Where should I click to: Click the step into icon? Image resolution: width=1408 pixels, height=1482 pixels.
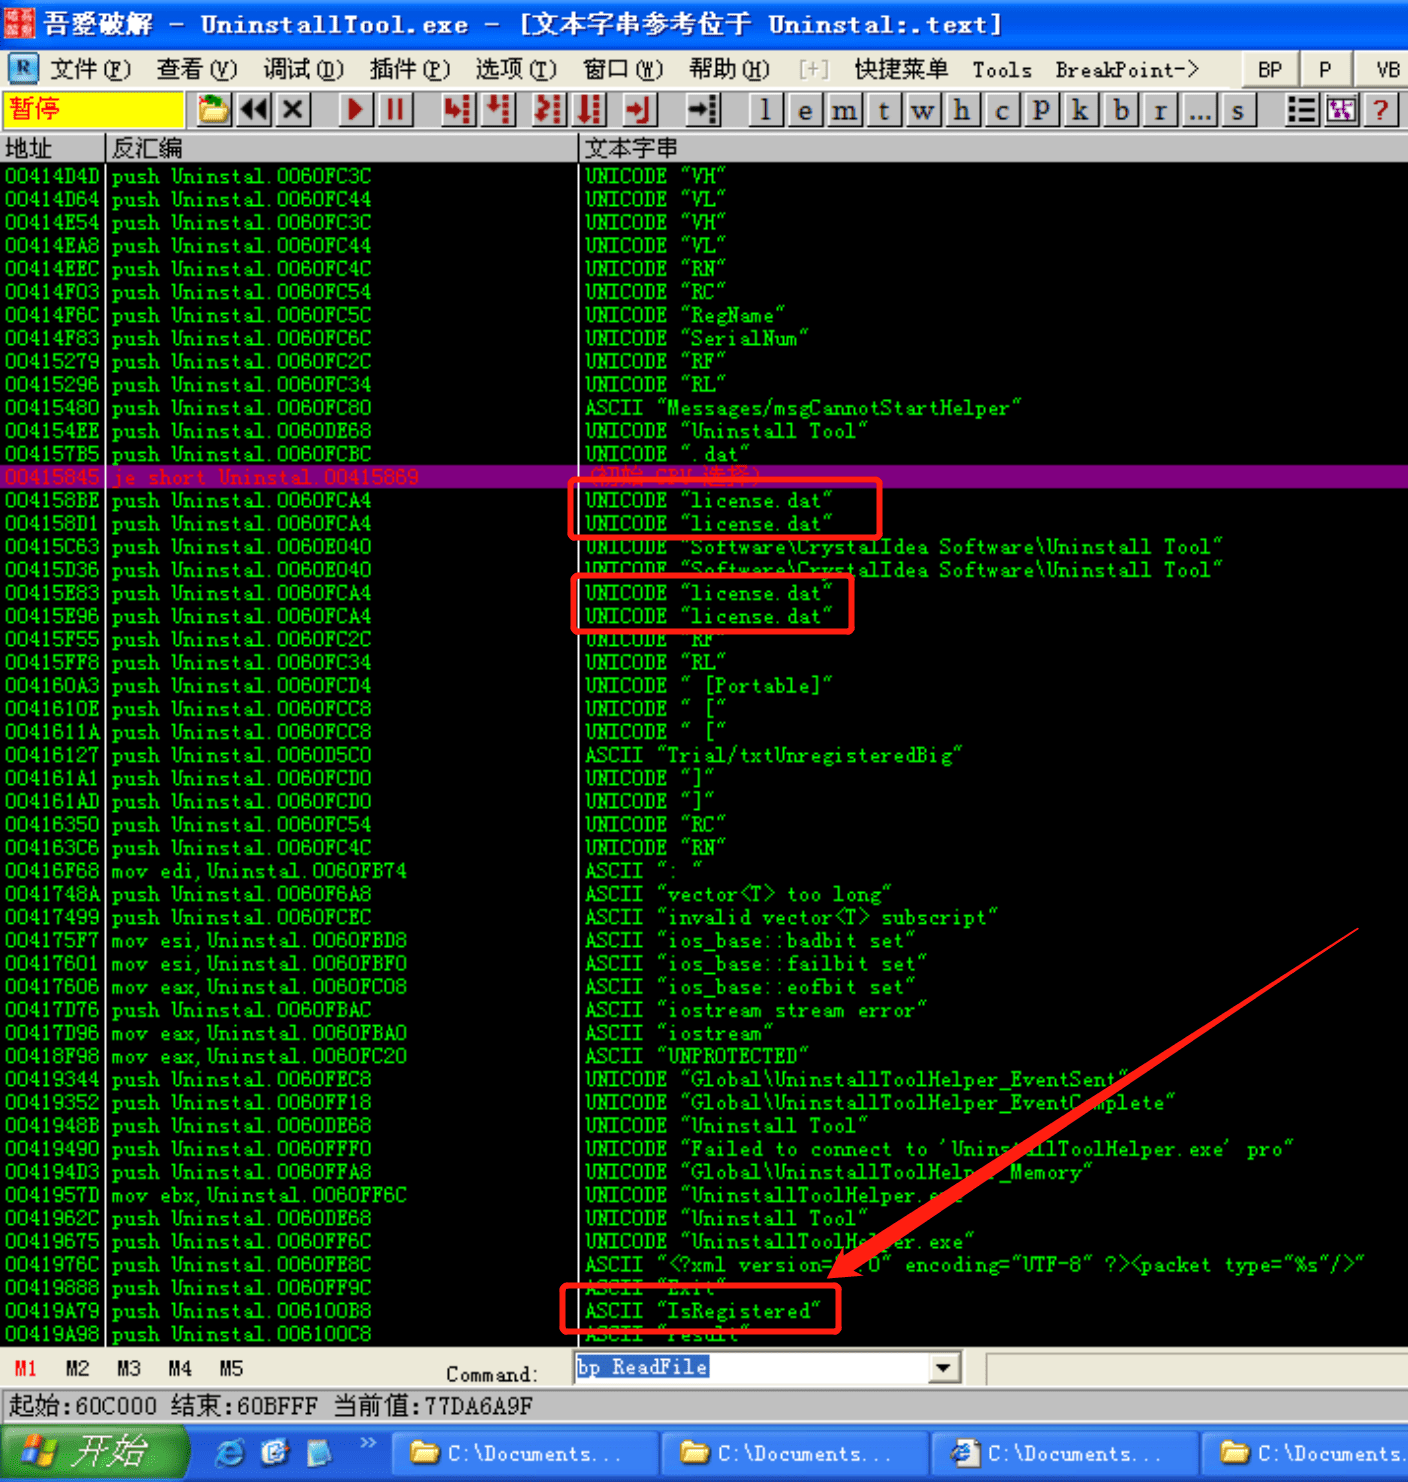[457, 109]
